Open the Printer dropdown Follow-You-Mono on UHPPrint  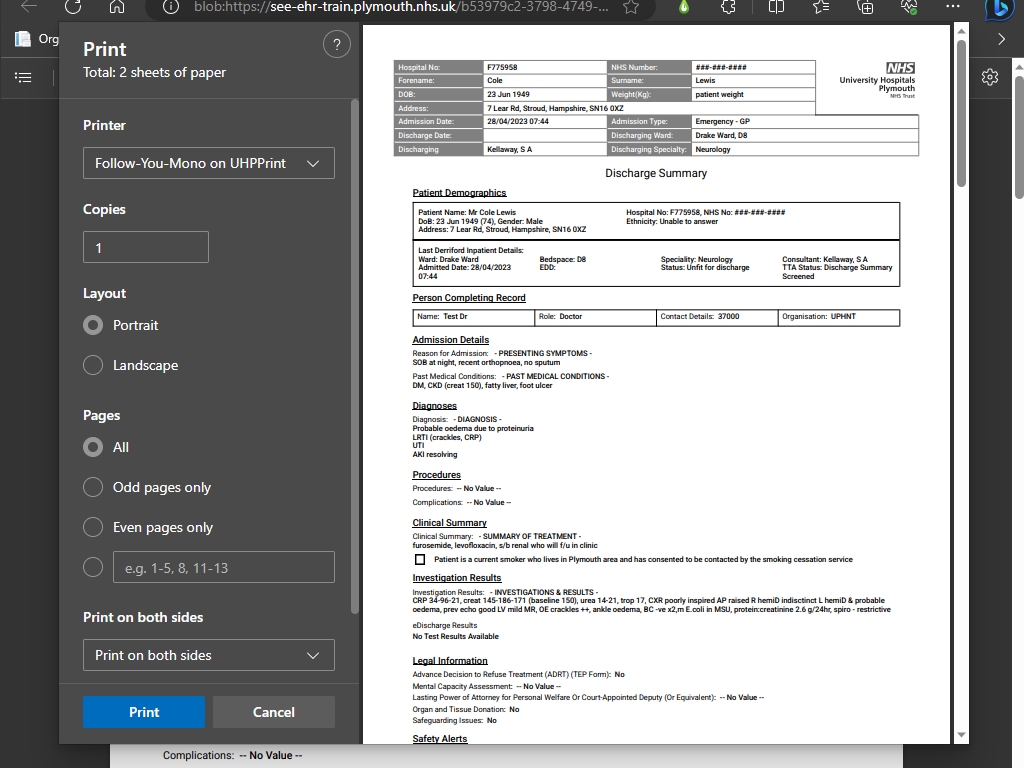(x=208, y=163)
